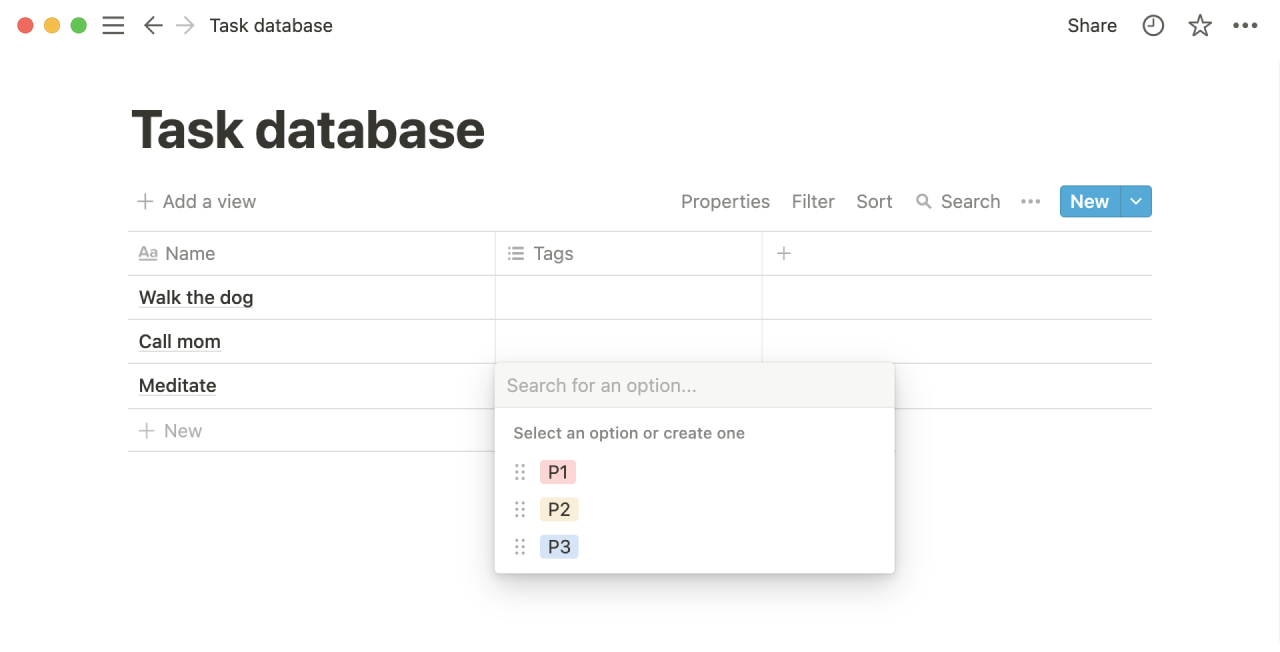The height and width of the screenshot is (652, 1280).
Task: Open the sidebar hamburger menu
Action: (x=114, y=26)
